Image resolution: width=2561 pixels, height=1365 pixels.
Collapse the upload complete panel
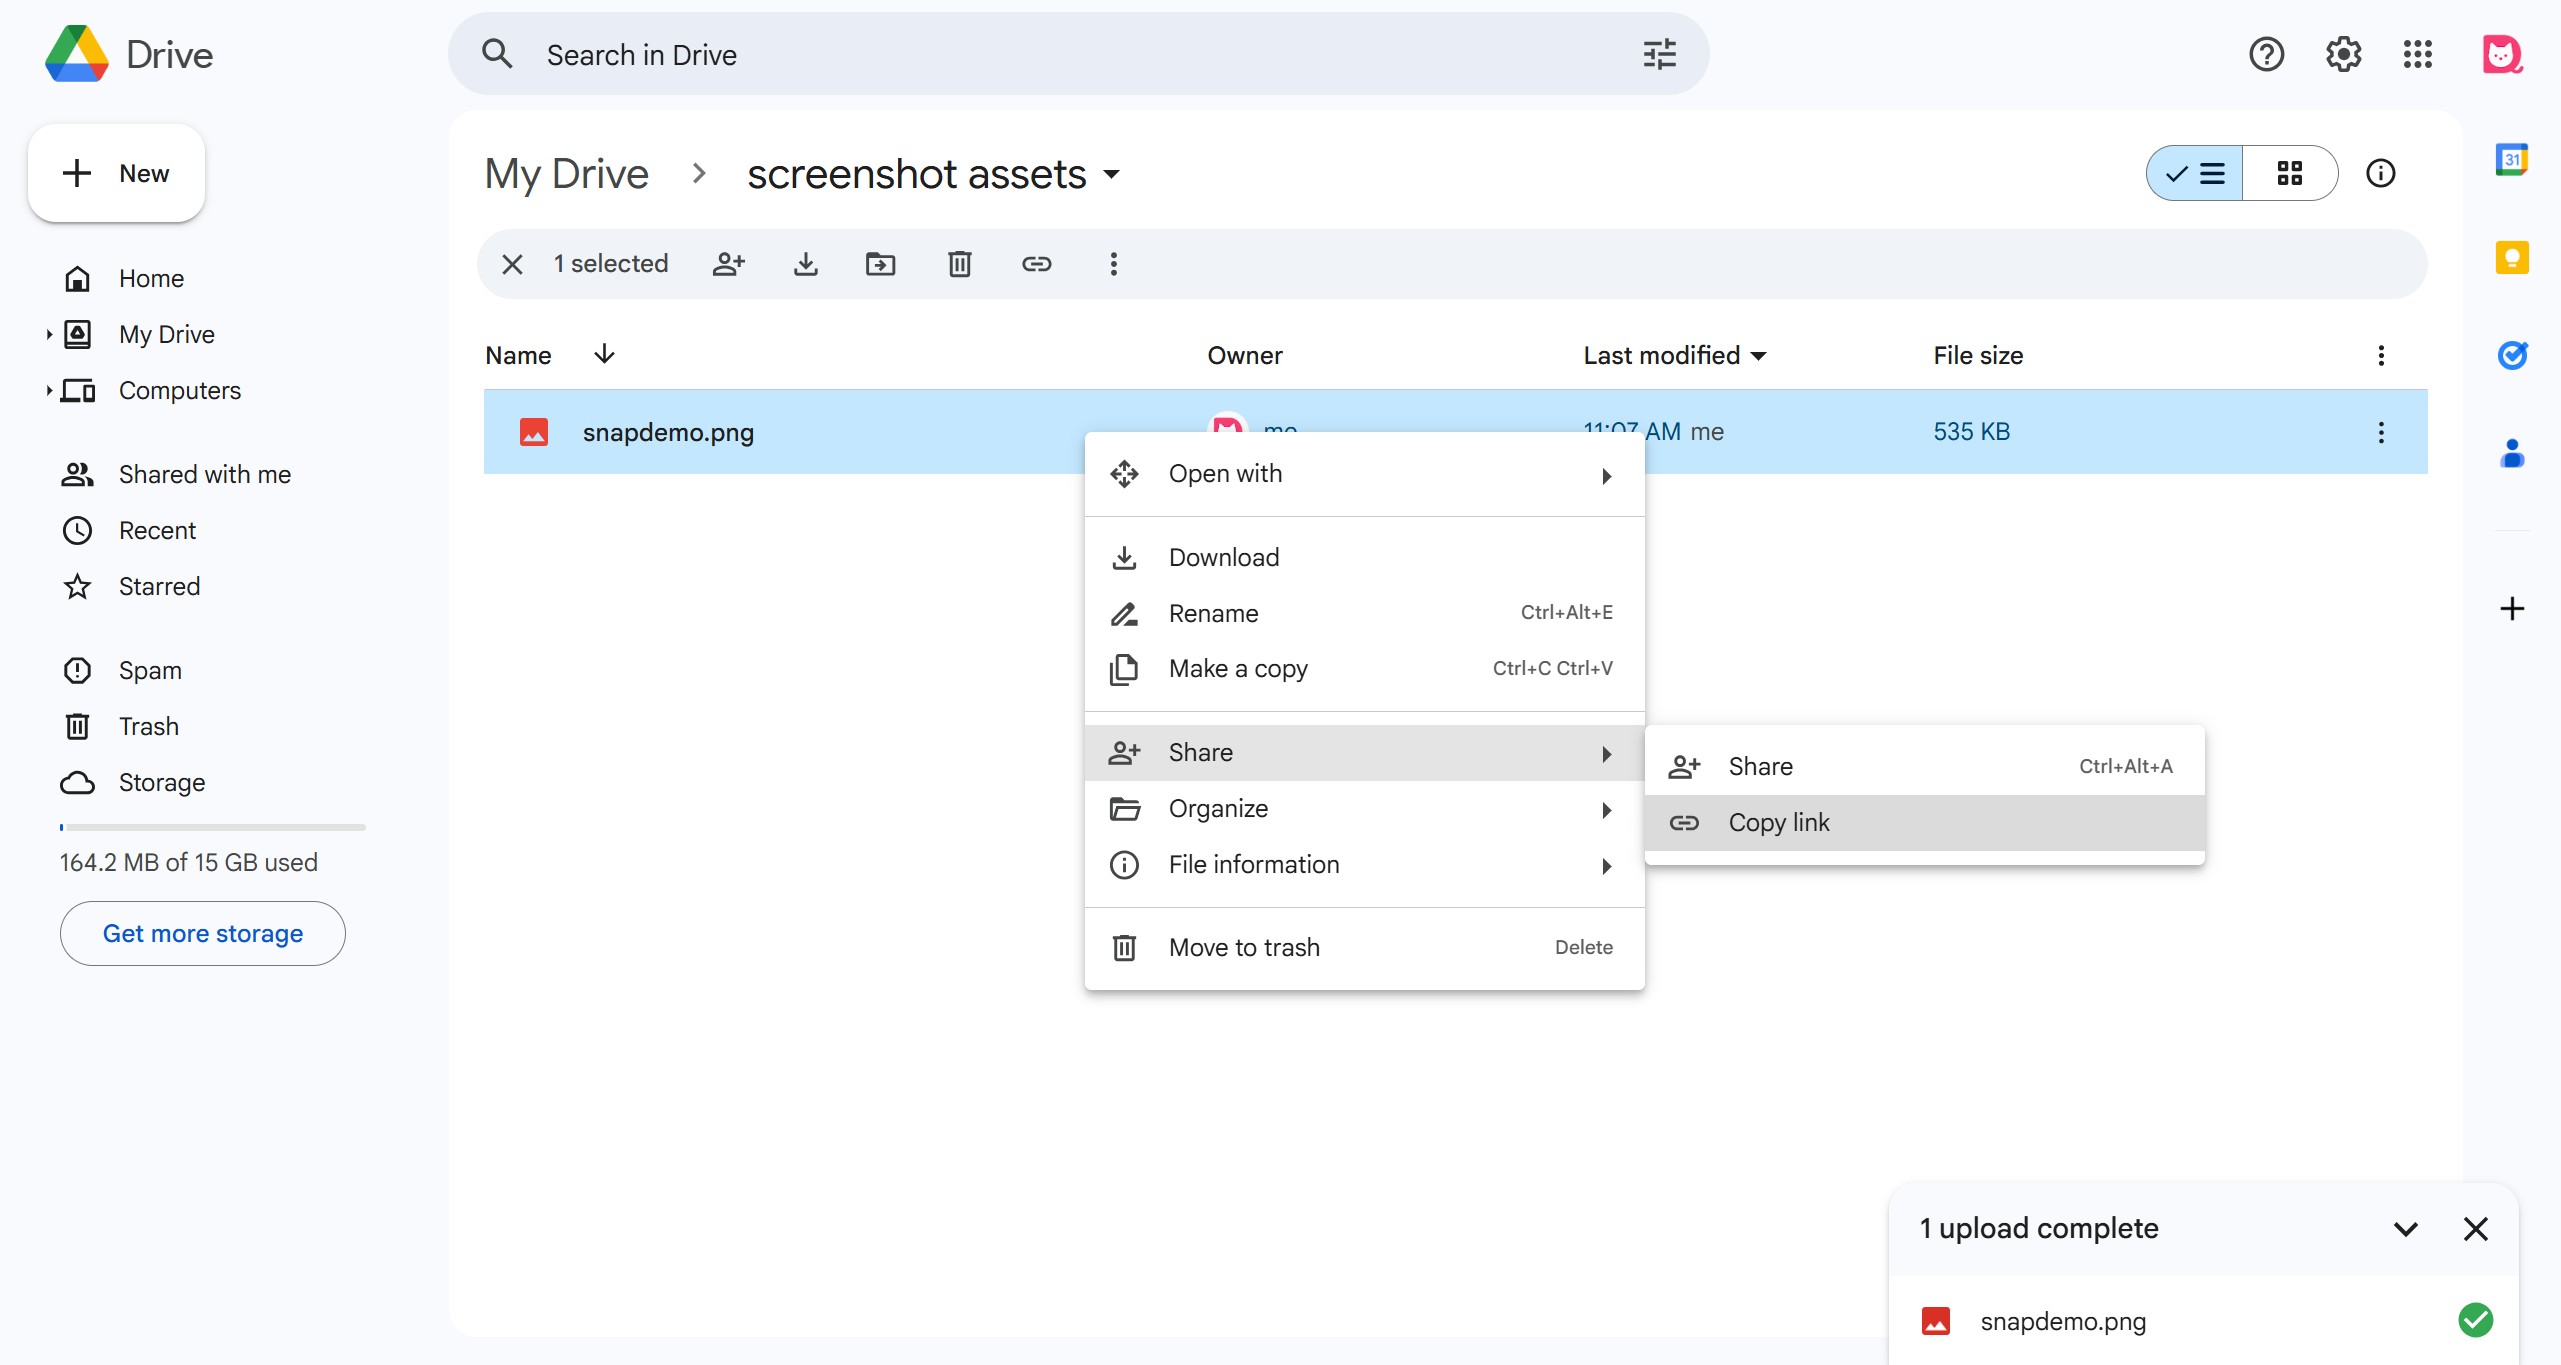(x=2405, y=1229)
